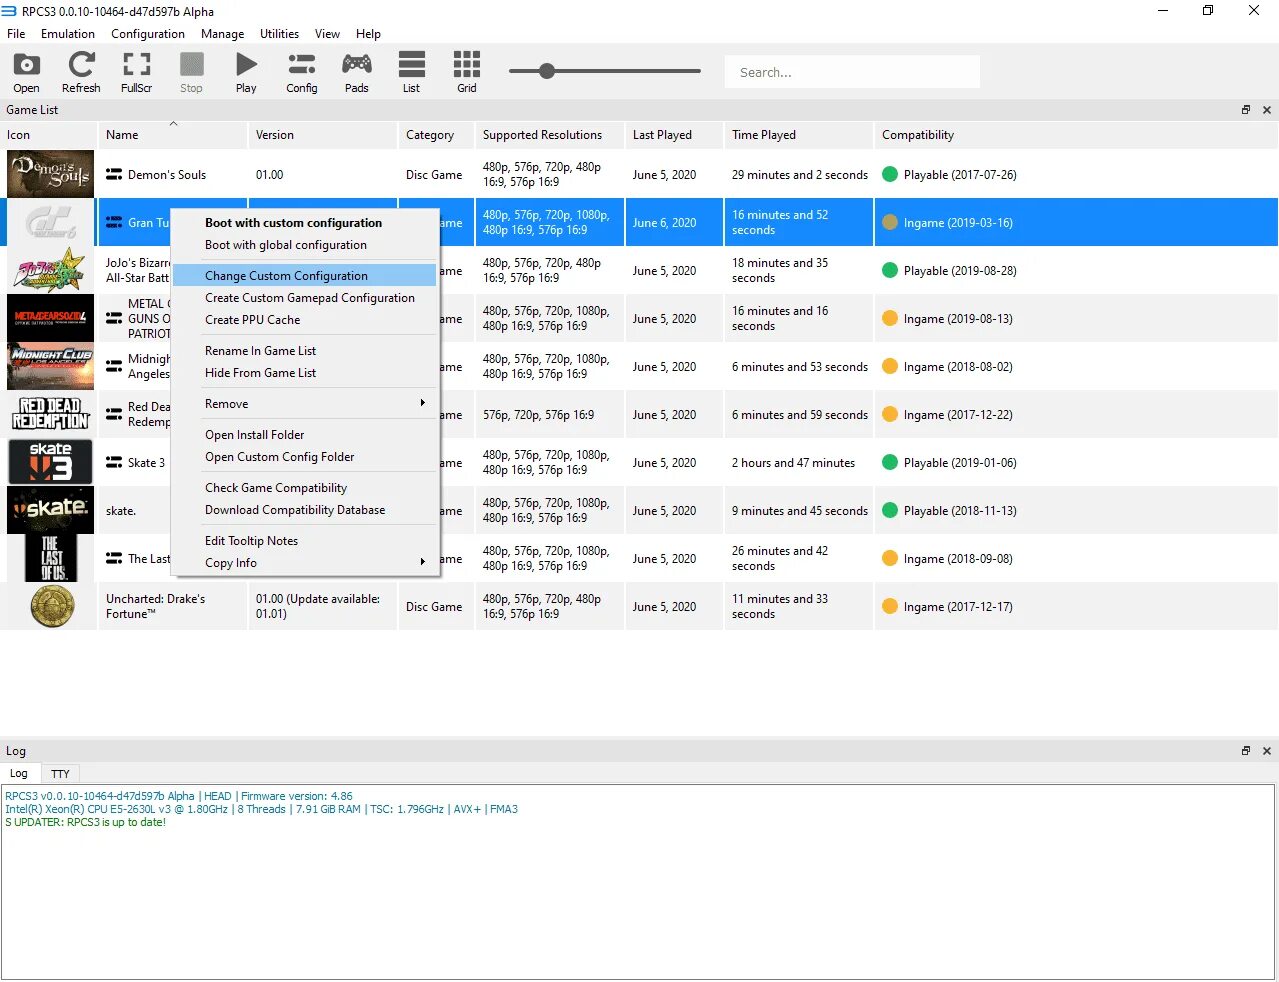This screenshot has height=982, width=1279.
Task: Open the File menu
Action: (x=16, y=33)
